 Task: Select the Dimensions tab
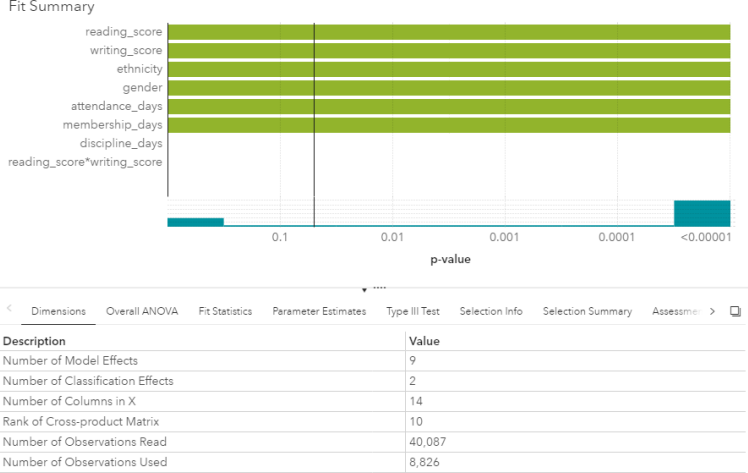[x=58, y=311]
